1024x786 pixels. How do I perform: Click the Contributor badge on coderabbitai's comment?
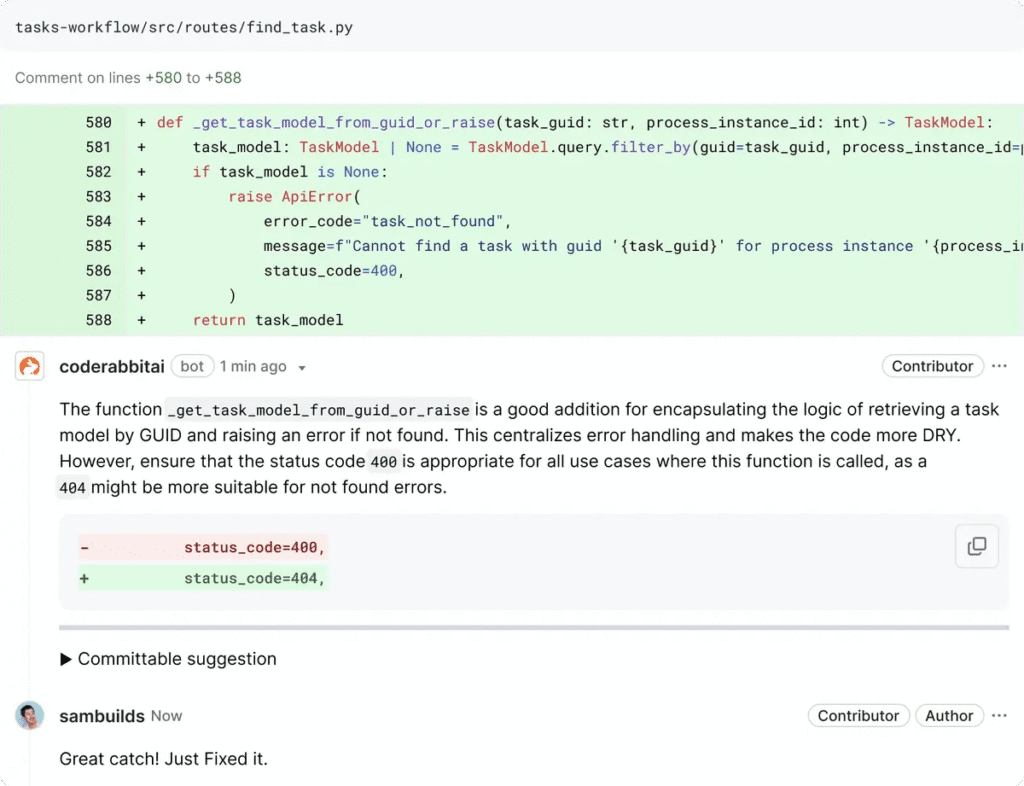click(x=932, y=366)
